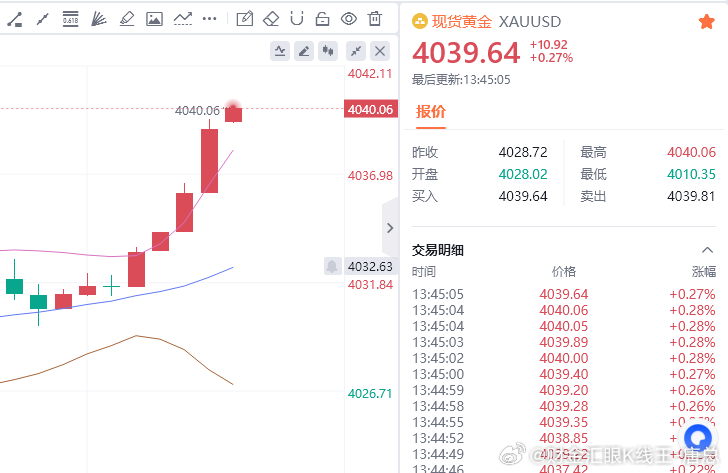Select the ray line drawing tool

coord(43,19)
